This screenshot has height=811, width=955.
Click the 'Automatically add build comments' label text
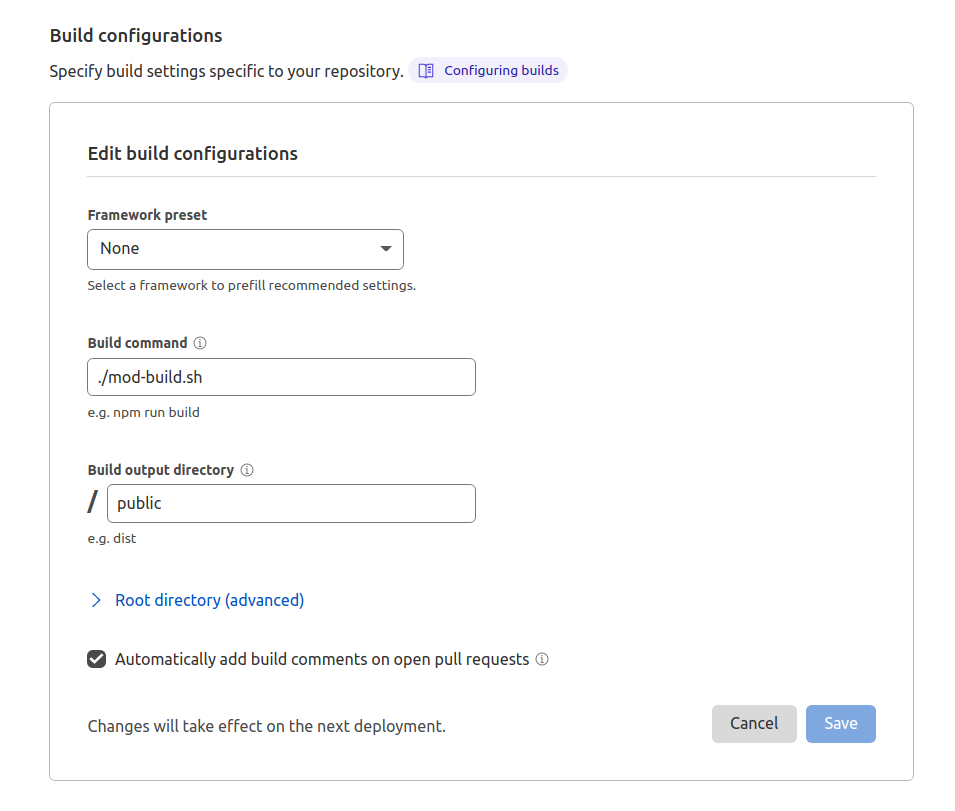point(322,659)
